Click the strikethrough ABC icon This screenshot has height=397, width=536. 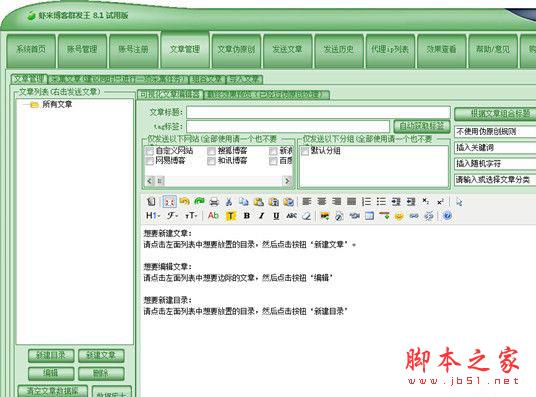click(x=291, y=216)
